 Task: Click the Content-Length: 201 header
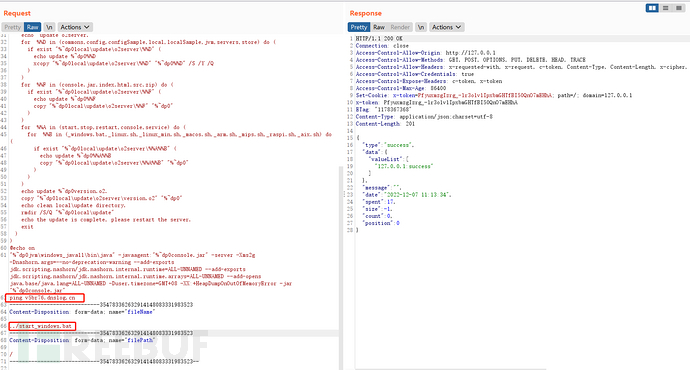click(385, 124)
